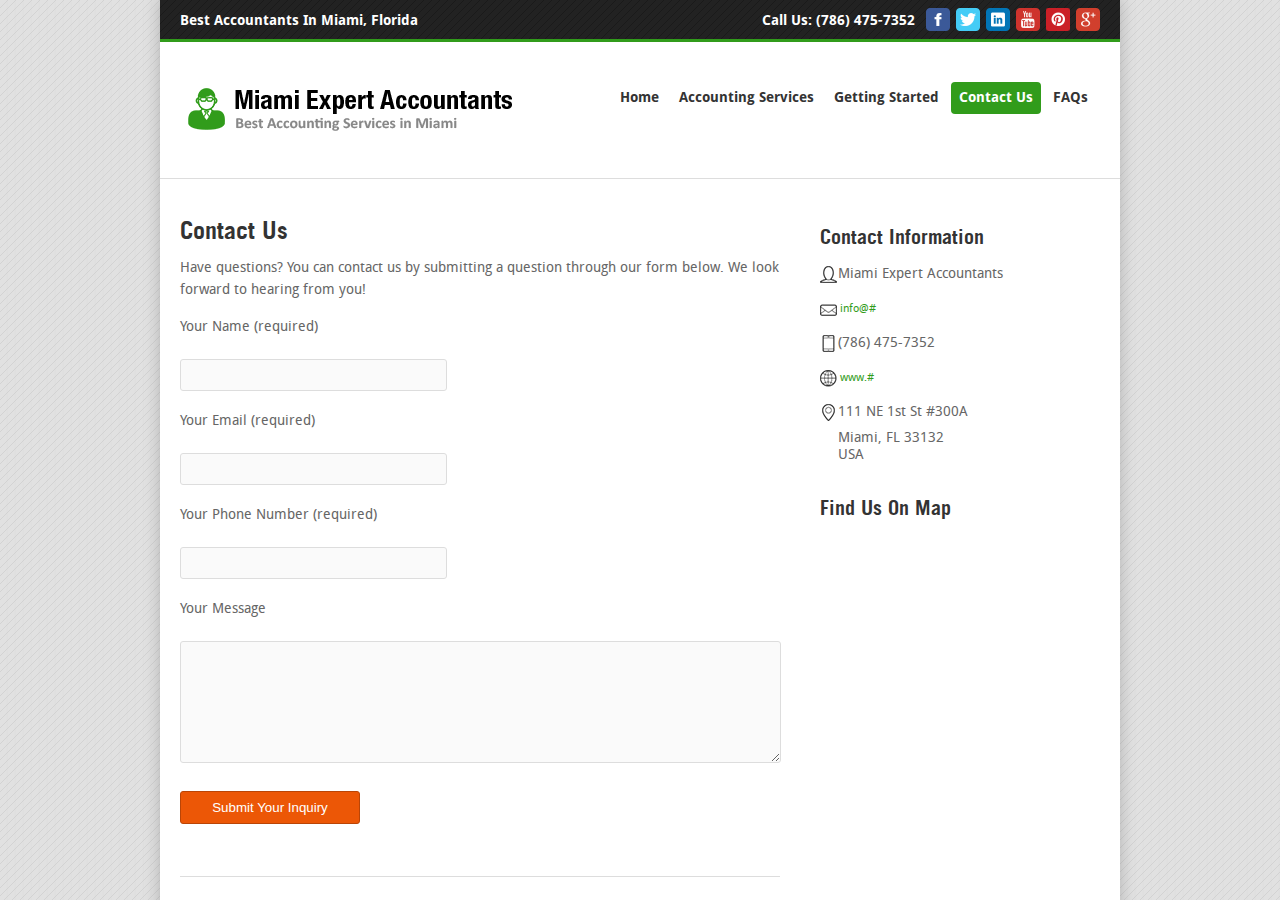Open the Google Plus social icon

1088,20
